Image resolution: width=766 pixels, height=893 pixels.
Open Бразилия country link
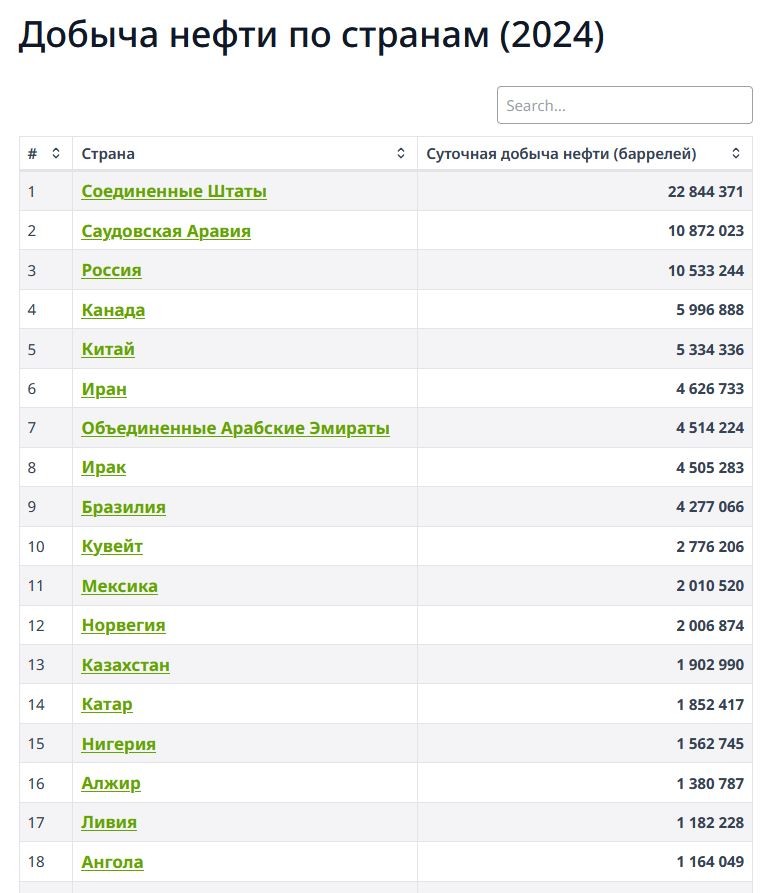pyautogui.click(x=123, y=507)
